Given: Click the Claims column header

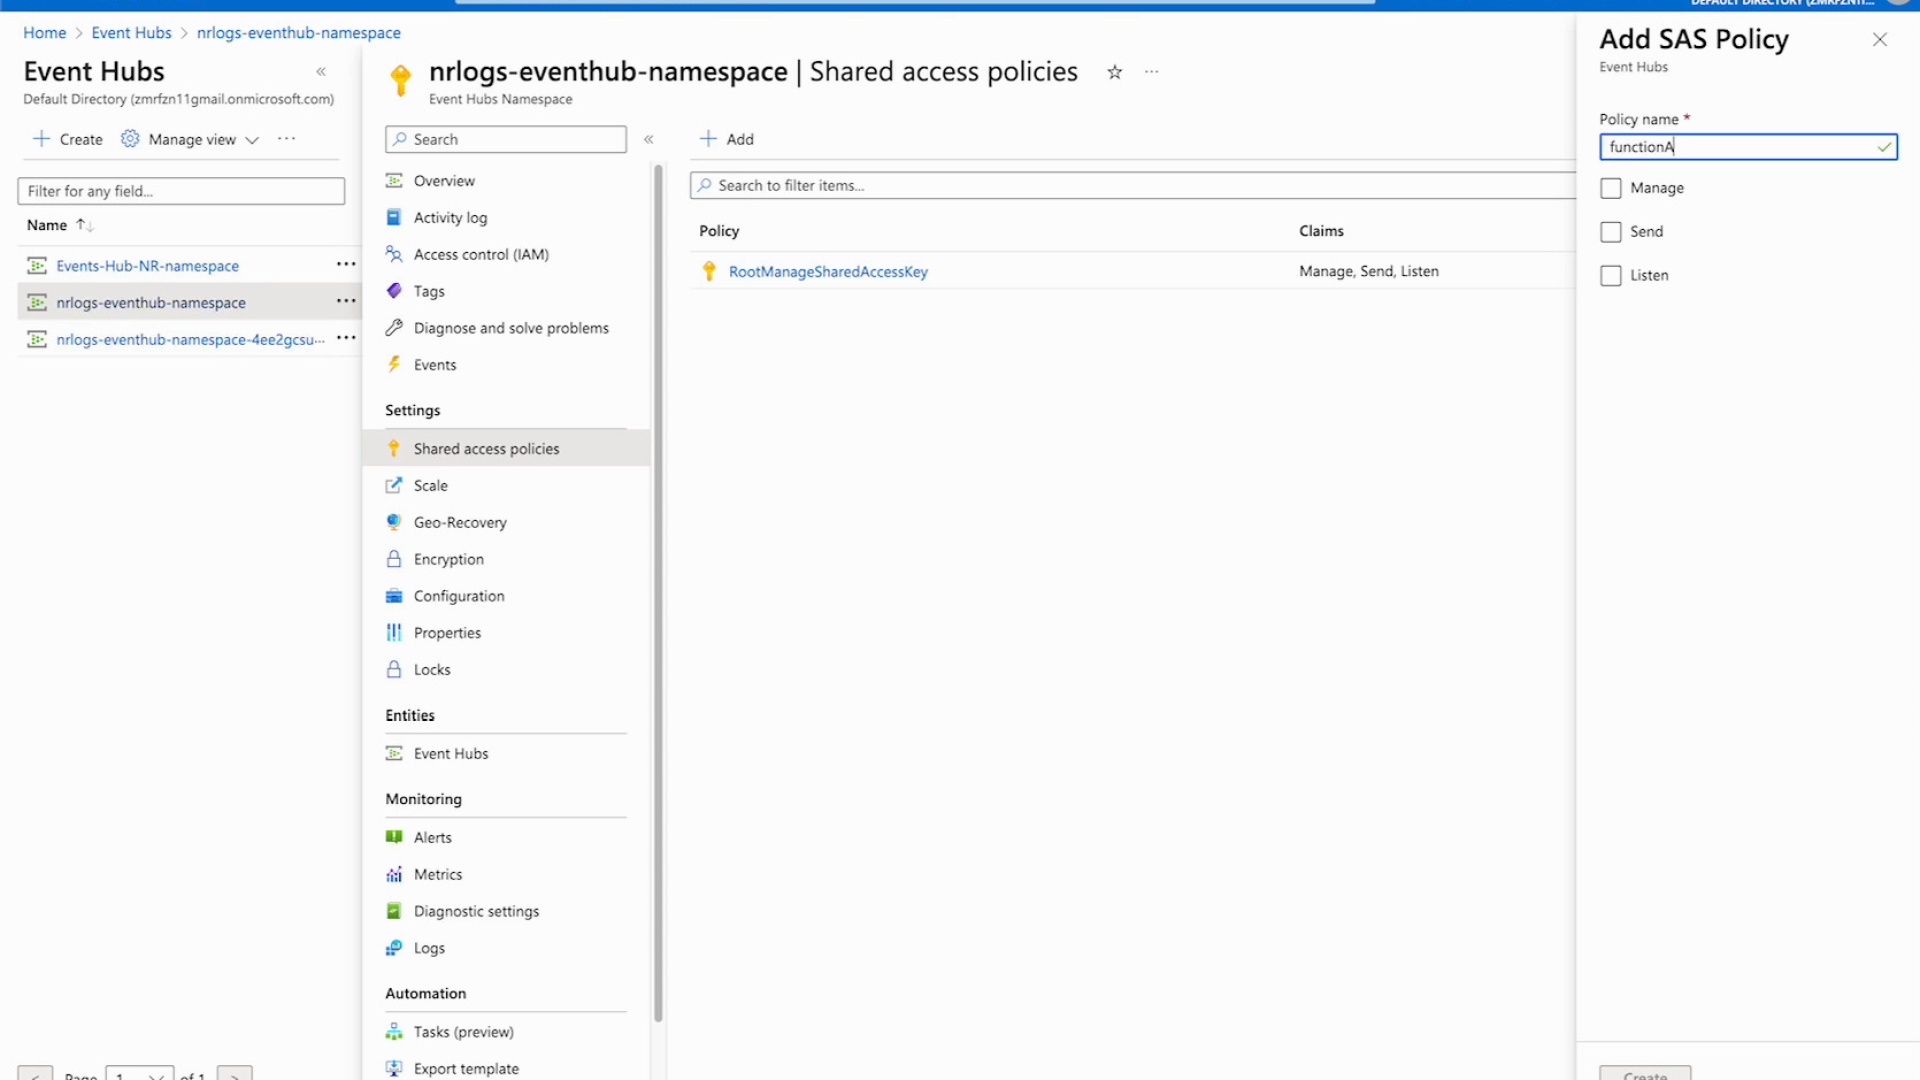Looking at the screenshot, I should (x=1321, y=231).
